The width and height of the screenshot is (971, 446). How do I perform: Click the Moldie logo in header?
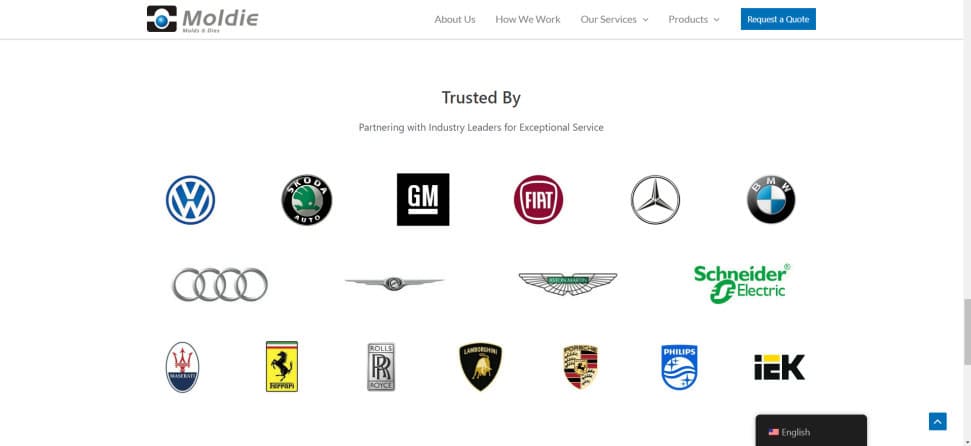point(202,19)
